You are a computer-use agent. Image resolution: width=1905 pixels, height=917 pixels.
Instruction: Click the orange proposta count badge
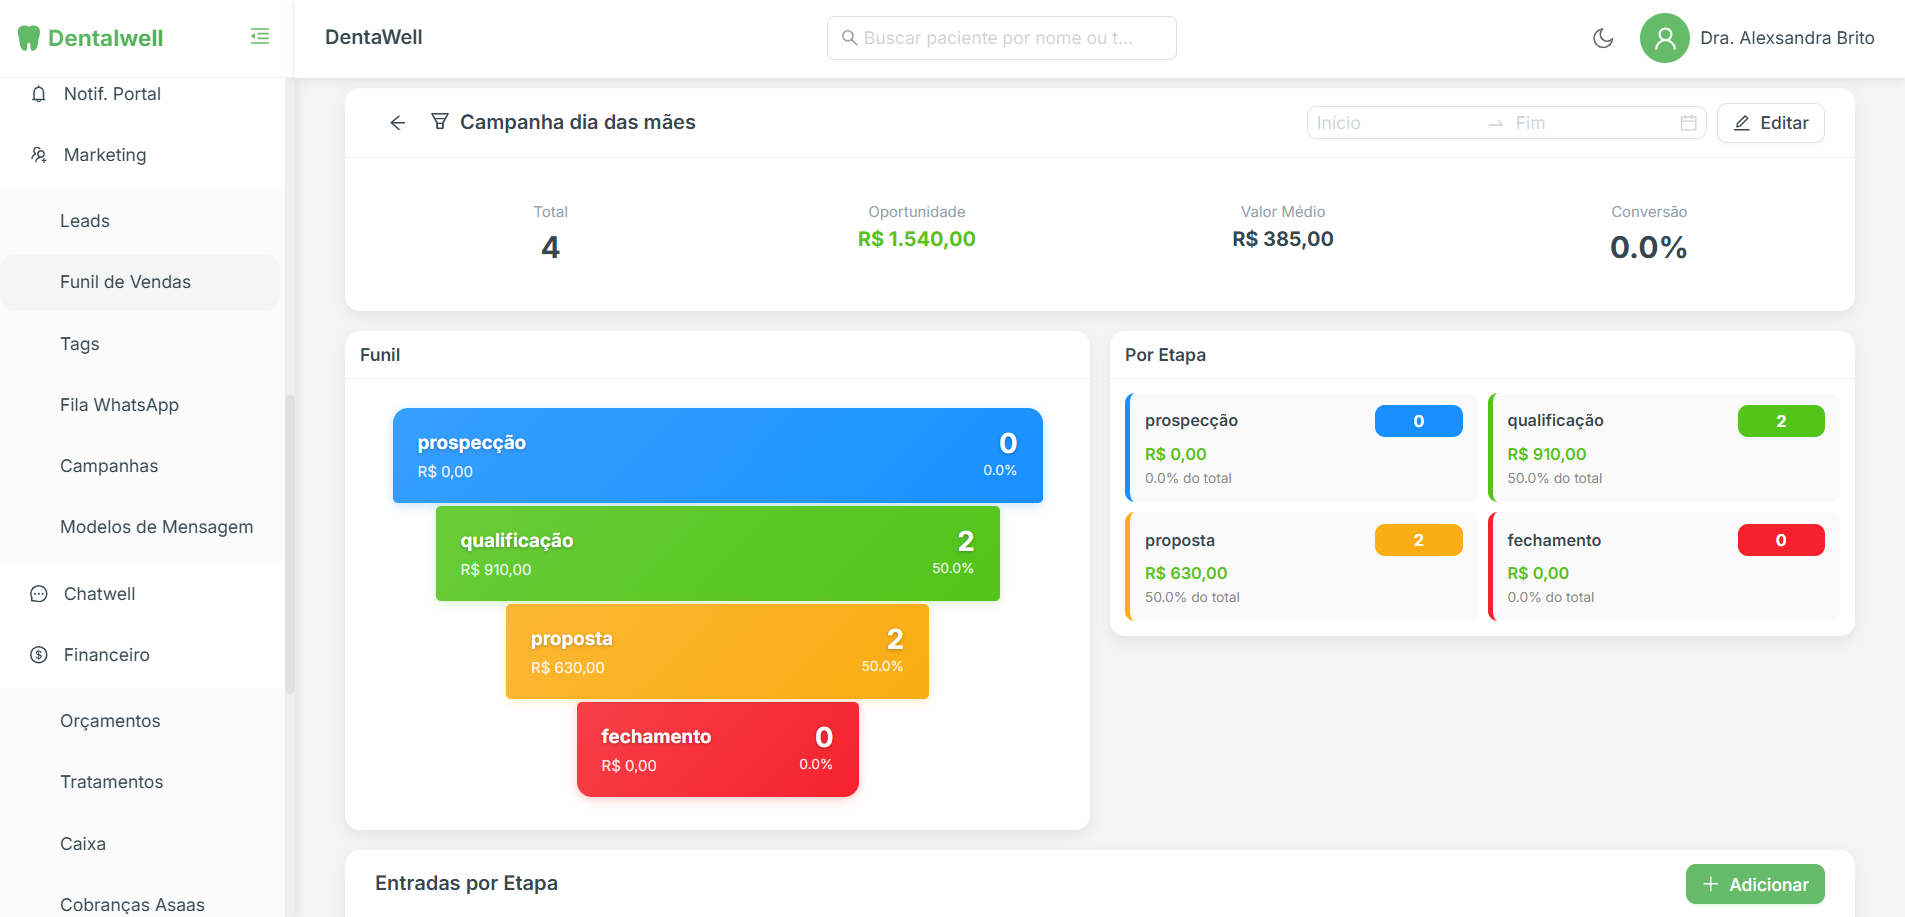pyautogui.click(x=1418, y=540)
